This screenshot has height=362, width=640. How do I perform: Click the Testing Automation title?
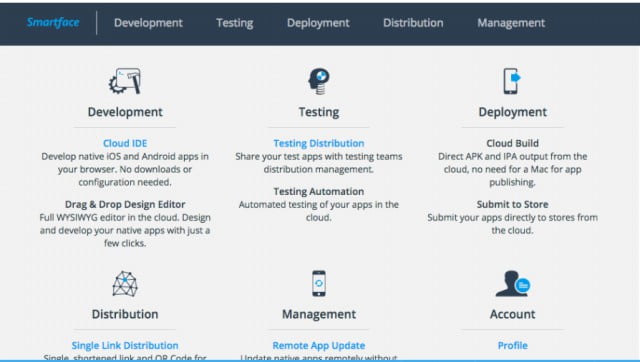(x=319, y=191)
